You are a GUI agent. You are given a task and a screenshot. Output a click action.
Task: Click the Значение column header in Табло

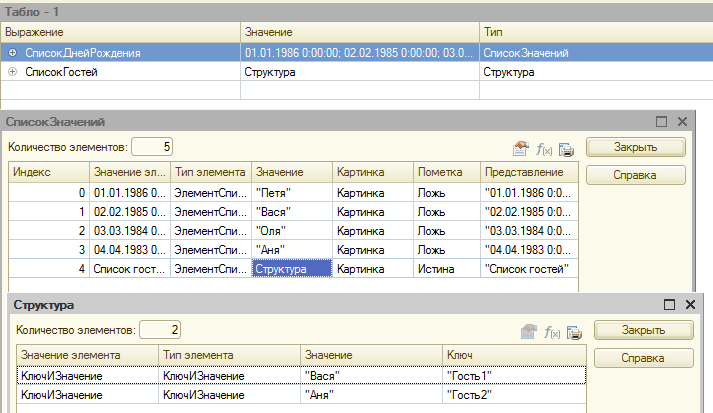[x=360, y=32]
